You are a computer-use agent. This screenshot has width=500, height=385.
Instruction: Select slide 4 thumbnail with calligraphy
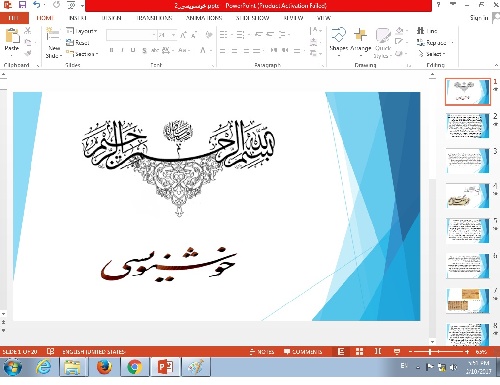[468, 196]
